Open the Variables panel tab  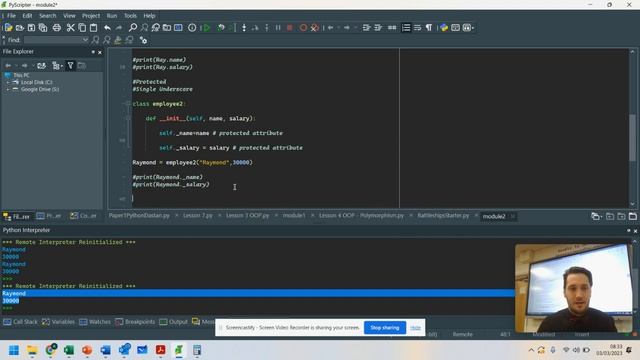tap(58, 322)
